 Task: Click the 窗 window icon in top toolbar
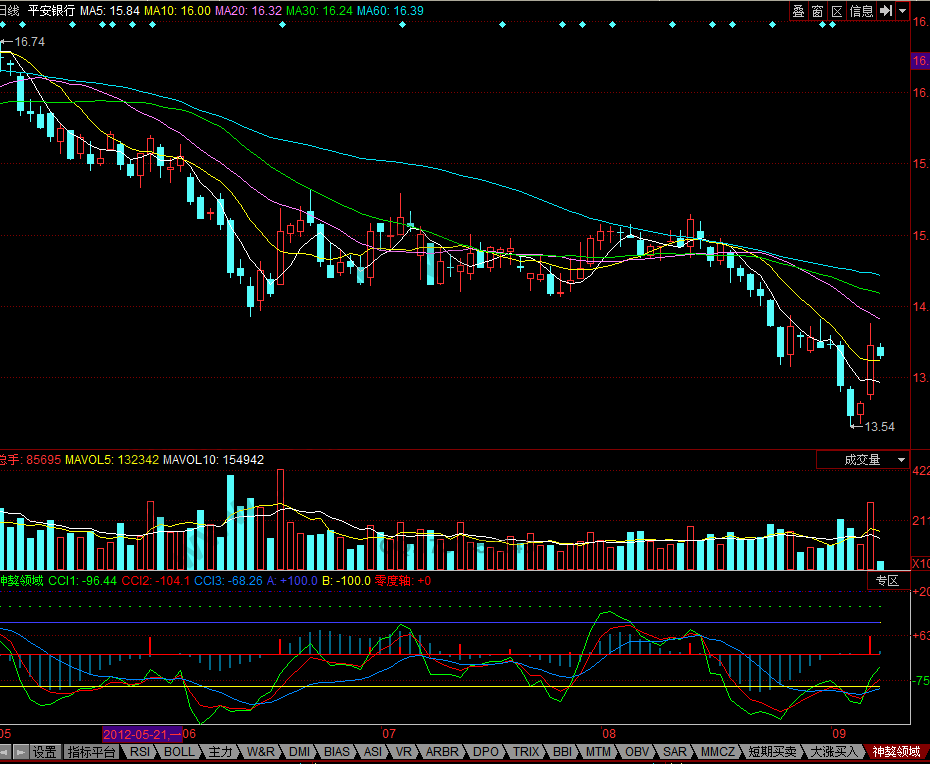coord(817,11)
